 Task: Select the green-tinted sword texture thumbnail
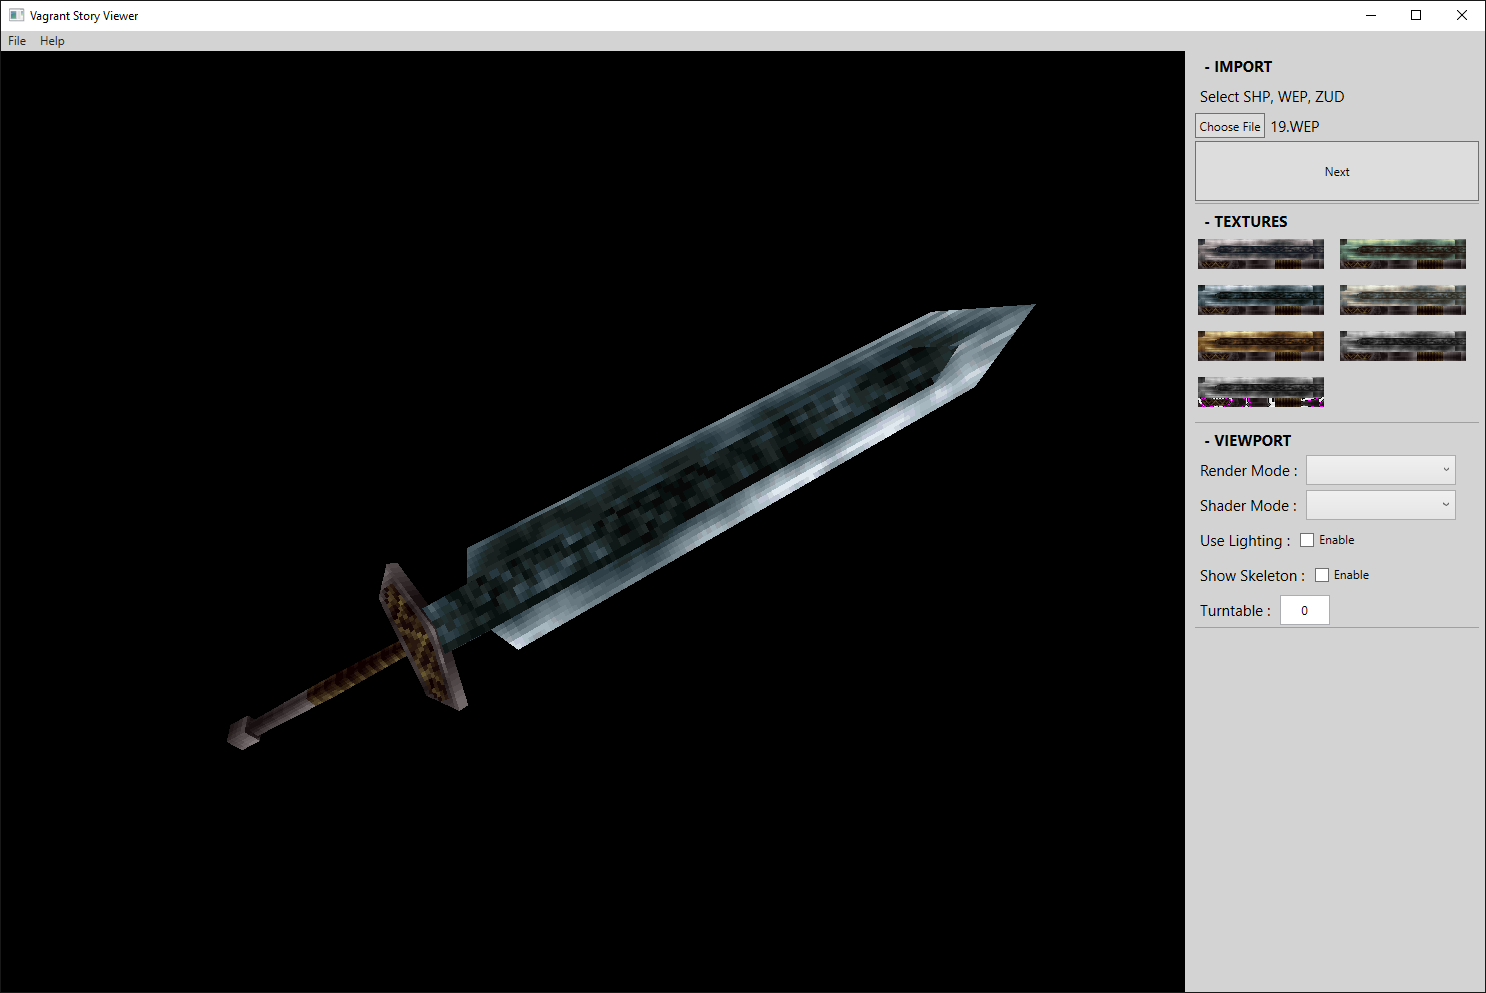(1403, 254)
